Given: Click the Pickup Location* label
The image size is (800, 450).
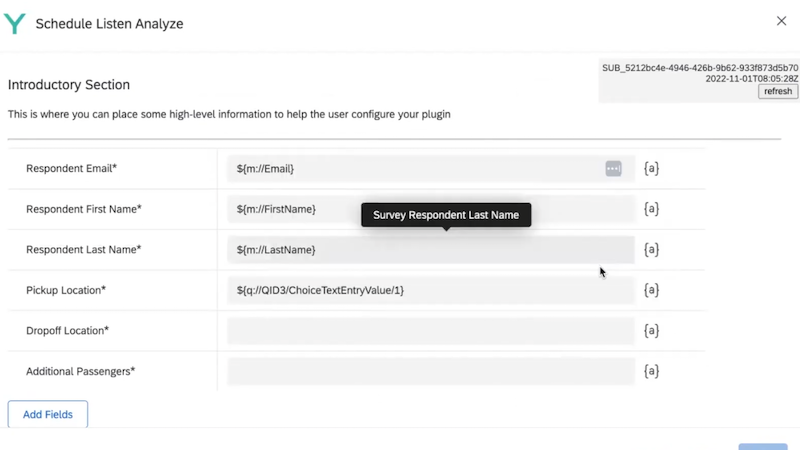Looking at the screenshot, I should (x=66, y=290).
